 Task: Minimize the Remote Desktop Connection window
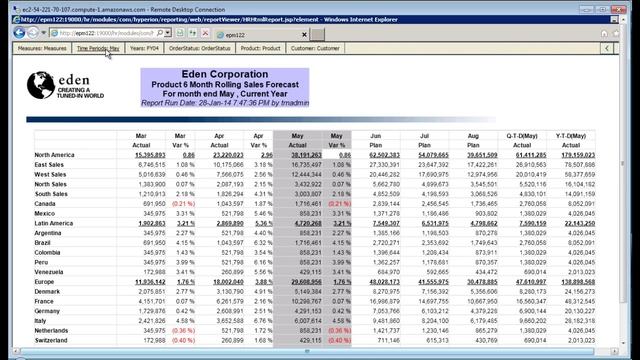[587, 9]
